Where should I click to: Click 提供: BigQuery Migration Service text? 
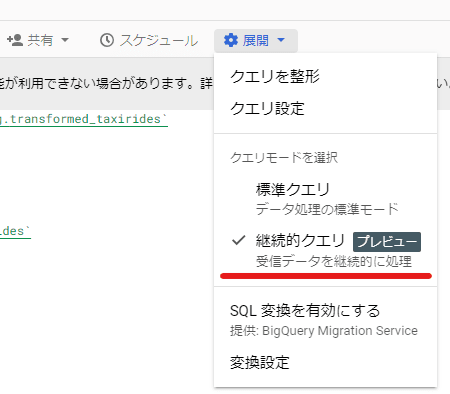point(324,331)
